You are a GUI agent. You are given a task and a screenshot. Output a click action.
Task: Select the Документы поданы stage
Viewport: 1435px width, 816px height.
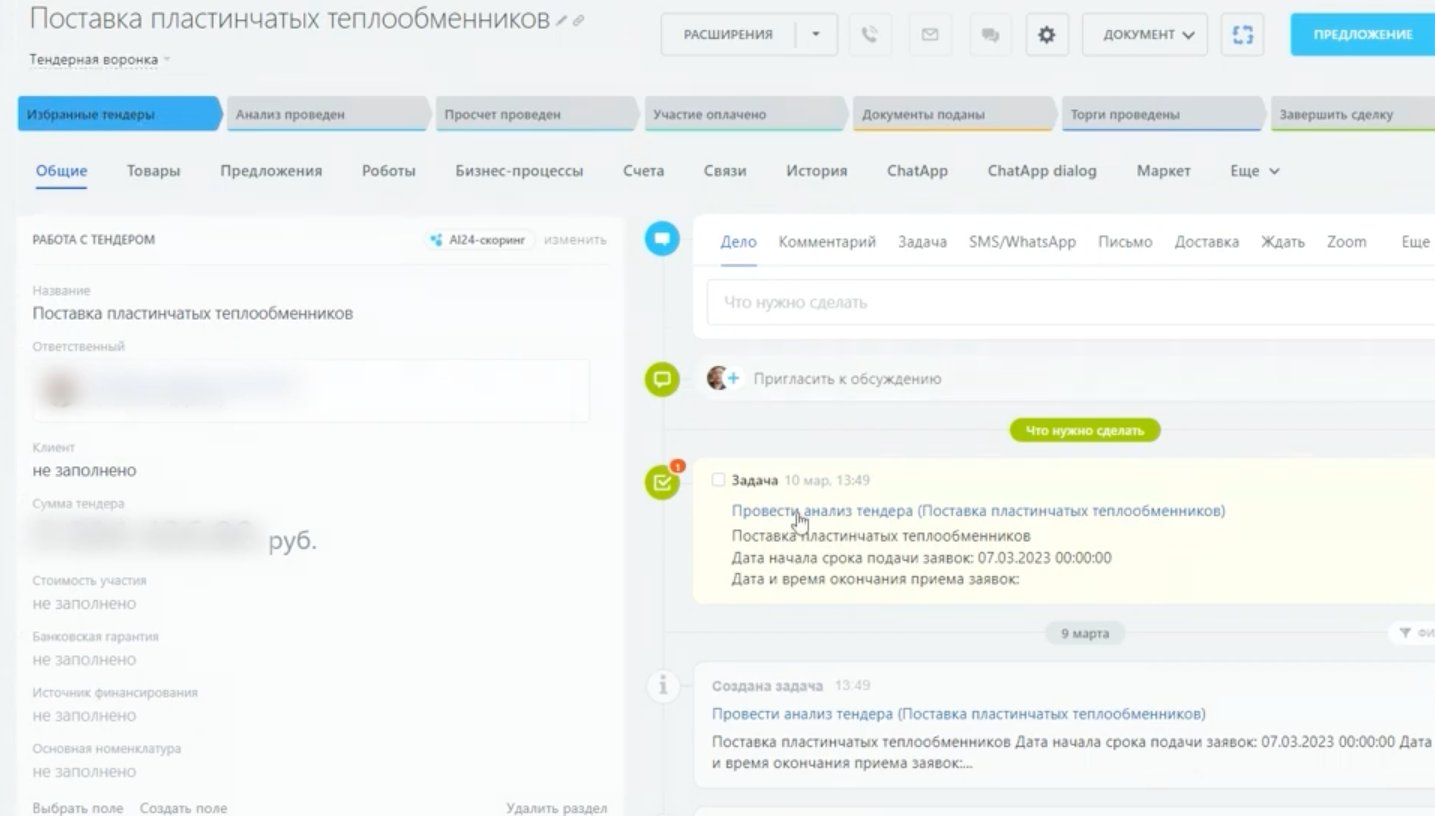pos(953,114)
